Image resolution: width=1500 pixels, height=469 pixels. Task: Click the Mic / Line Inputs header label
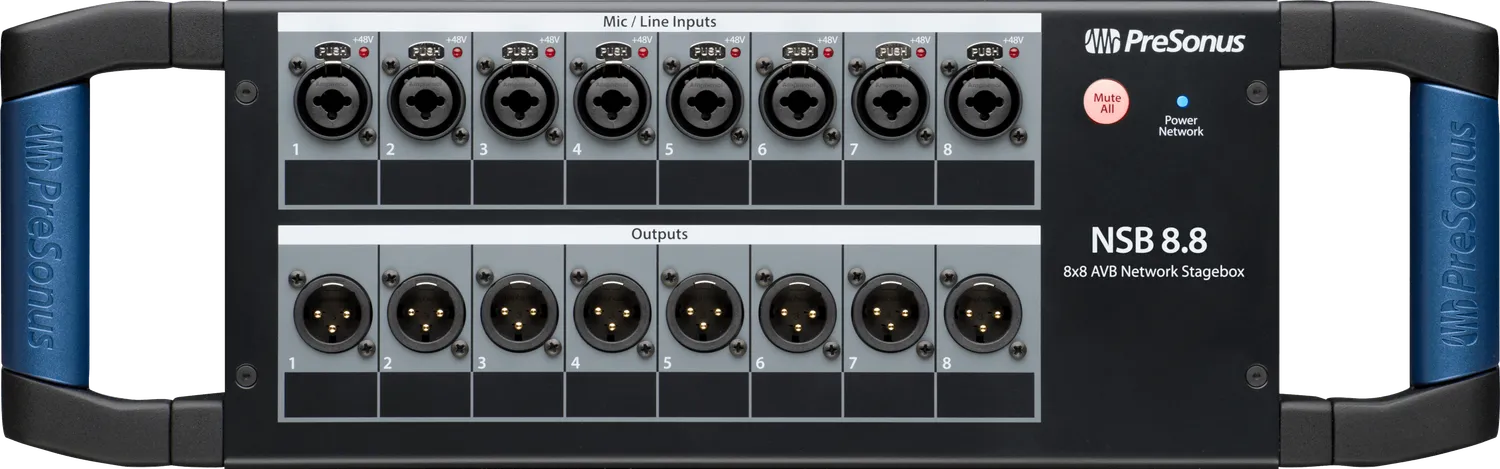coord(659,21)
